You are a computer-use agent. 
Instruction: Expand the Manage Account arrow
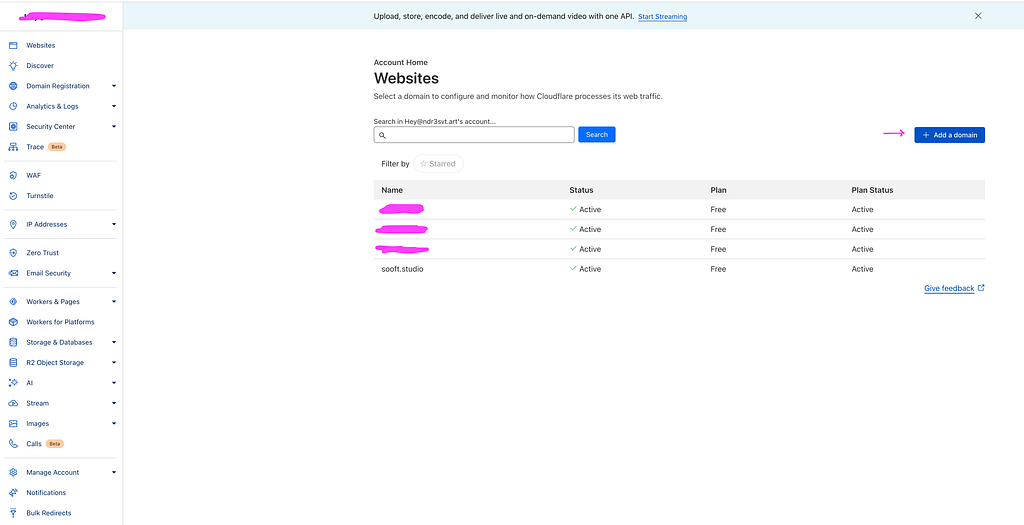(114, 472)
